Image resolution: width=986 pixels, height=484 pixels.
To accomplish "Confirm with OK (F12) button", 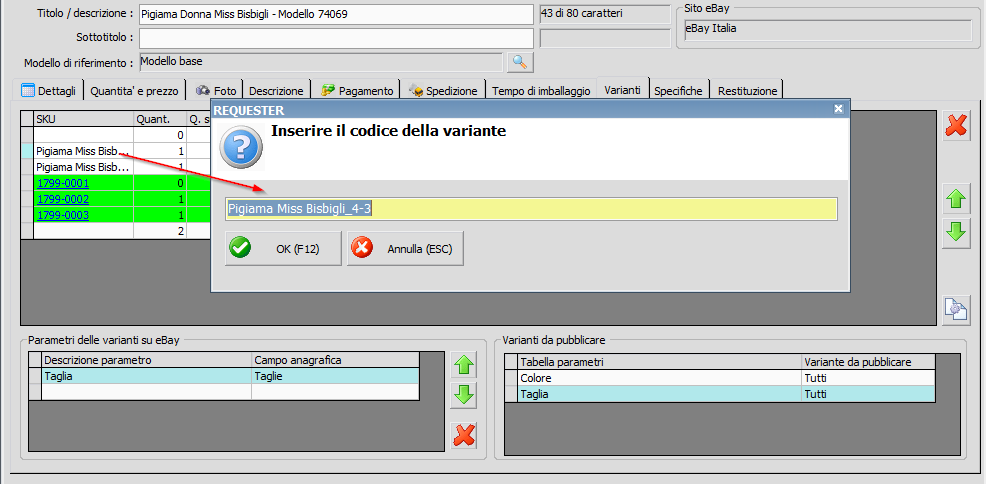I will click(x=283, y=249).
